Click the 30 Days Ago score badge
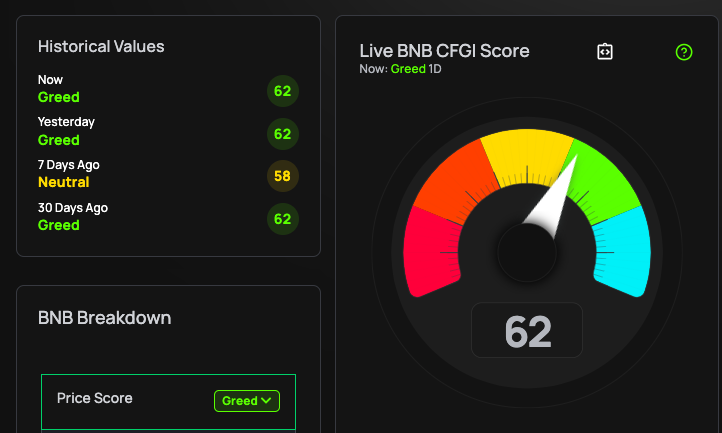The width and height of the screenshot is (722, 433). pos(283,218)
